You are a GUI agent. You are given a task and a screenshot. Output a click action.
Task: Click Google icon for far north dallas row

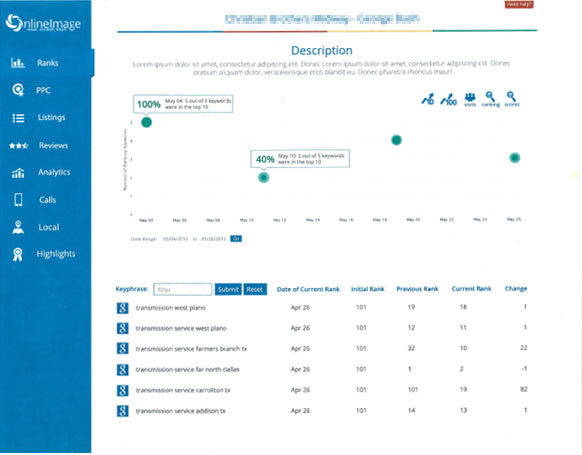(x=122, y=369)
